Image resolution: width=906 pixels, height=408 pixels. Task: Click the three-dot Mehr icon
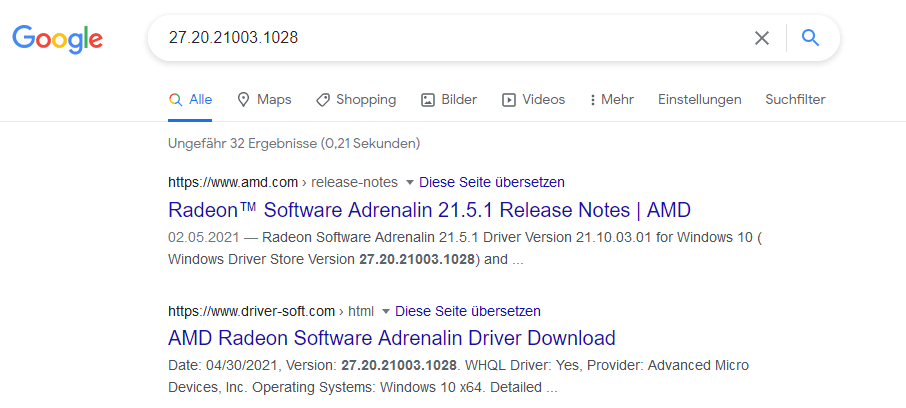coord(592,100)
